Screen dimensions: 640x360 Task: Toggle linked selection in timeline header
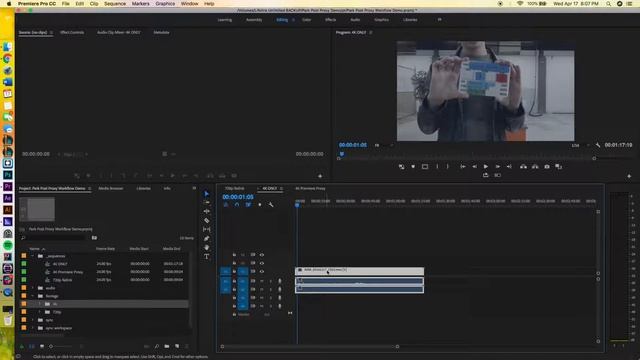click(x=248, y=204)
